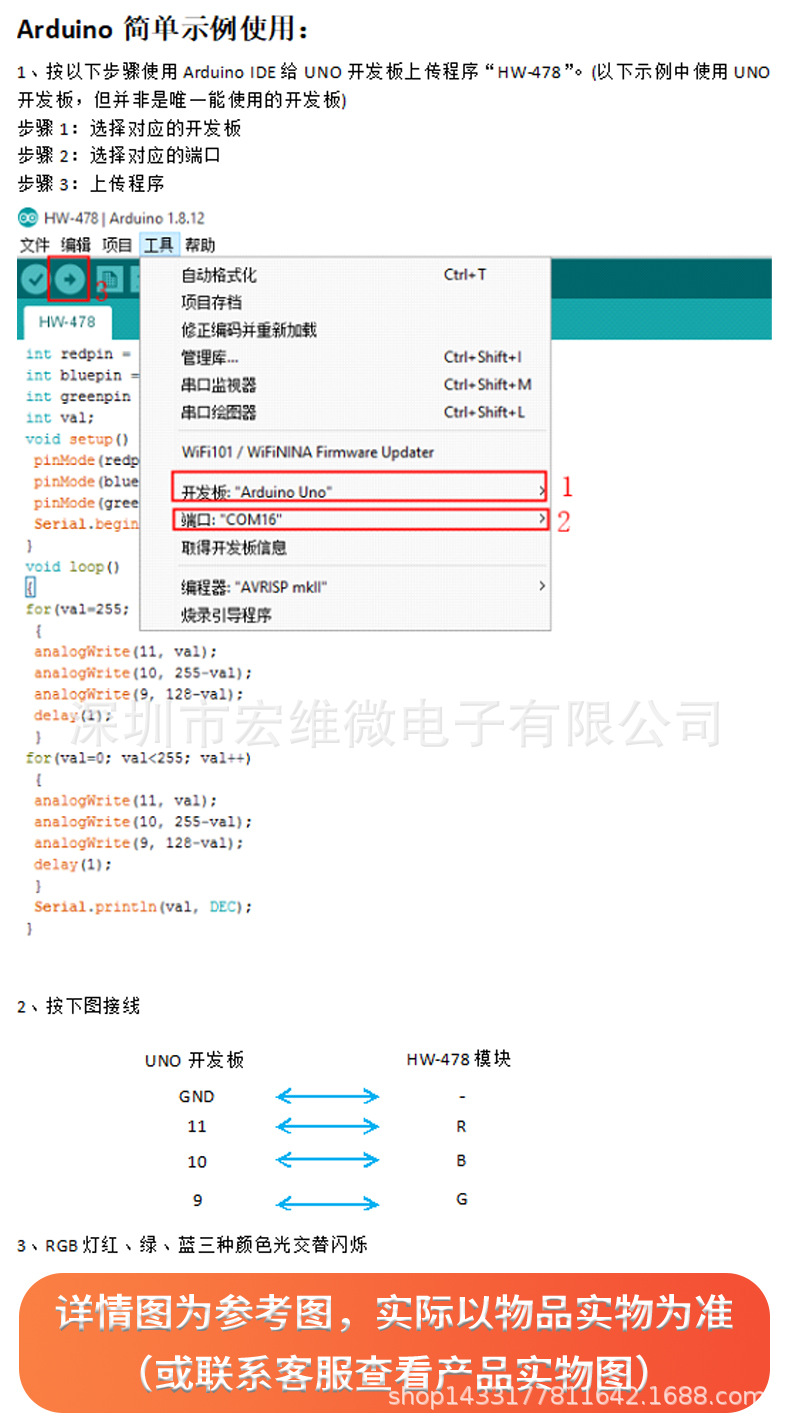Click the Upload arrow toolbar icon

69,280
